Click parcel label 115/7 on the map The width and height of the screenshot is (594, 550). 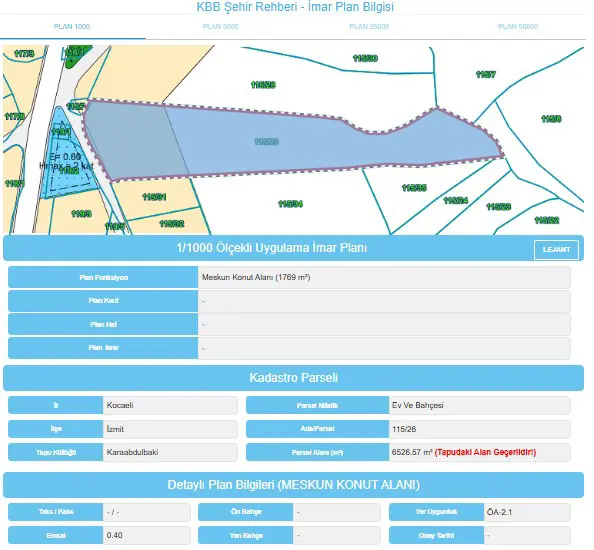pyautogui.click(x=486, y=74)
